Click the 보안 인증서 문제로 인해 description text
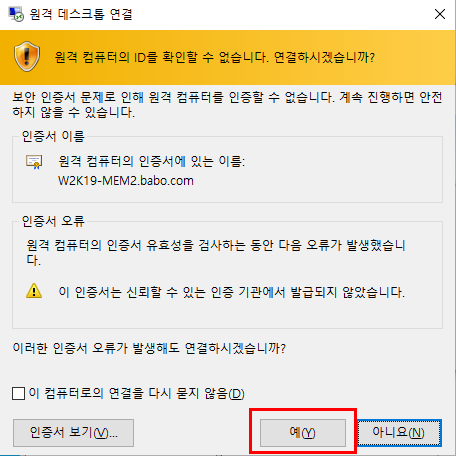This screenshot has height=456, width=456. [x=227, y=105]
